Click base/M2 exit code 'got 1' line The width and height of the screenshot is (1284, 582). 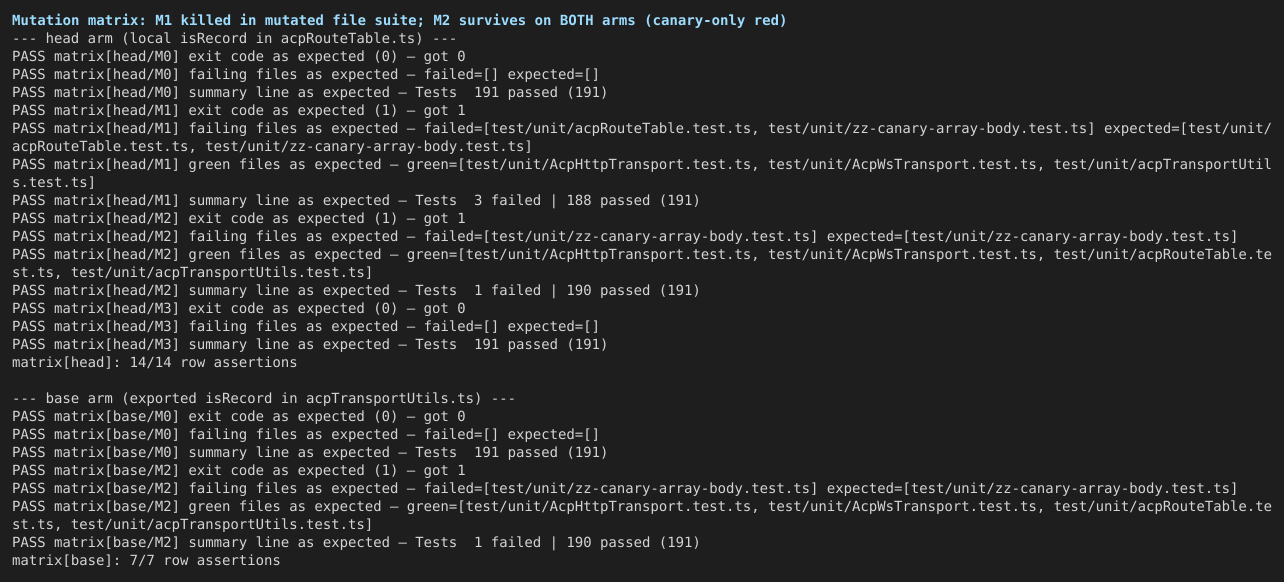click(x=239, y=471)
